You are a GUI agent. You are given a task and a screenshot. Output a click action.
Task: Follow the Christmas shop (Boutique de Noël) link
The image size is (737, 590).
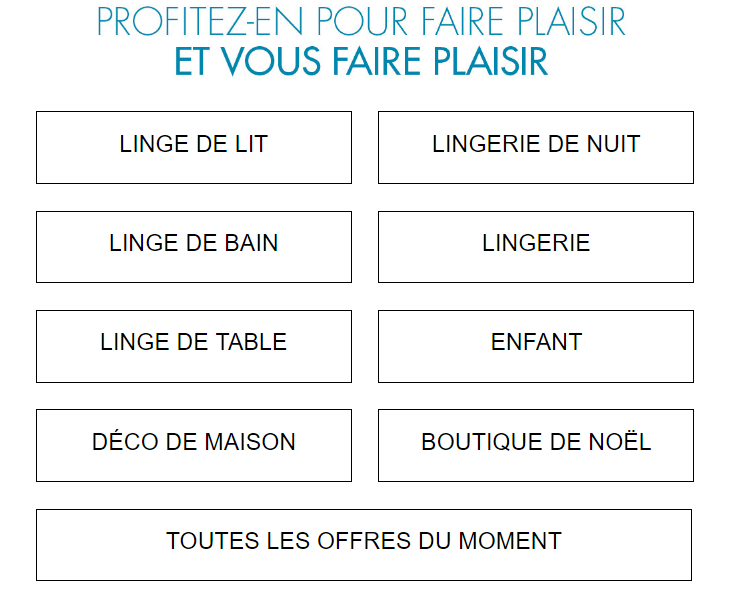(x=535, y=444)
